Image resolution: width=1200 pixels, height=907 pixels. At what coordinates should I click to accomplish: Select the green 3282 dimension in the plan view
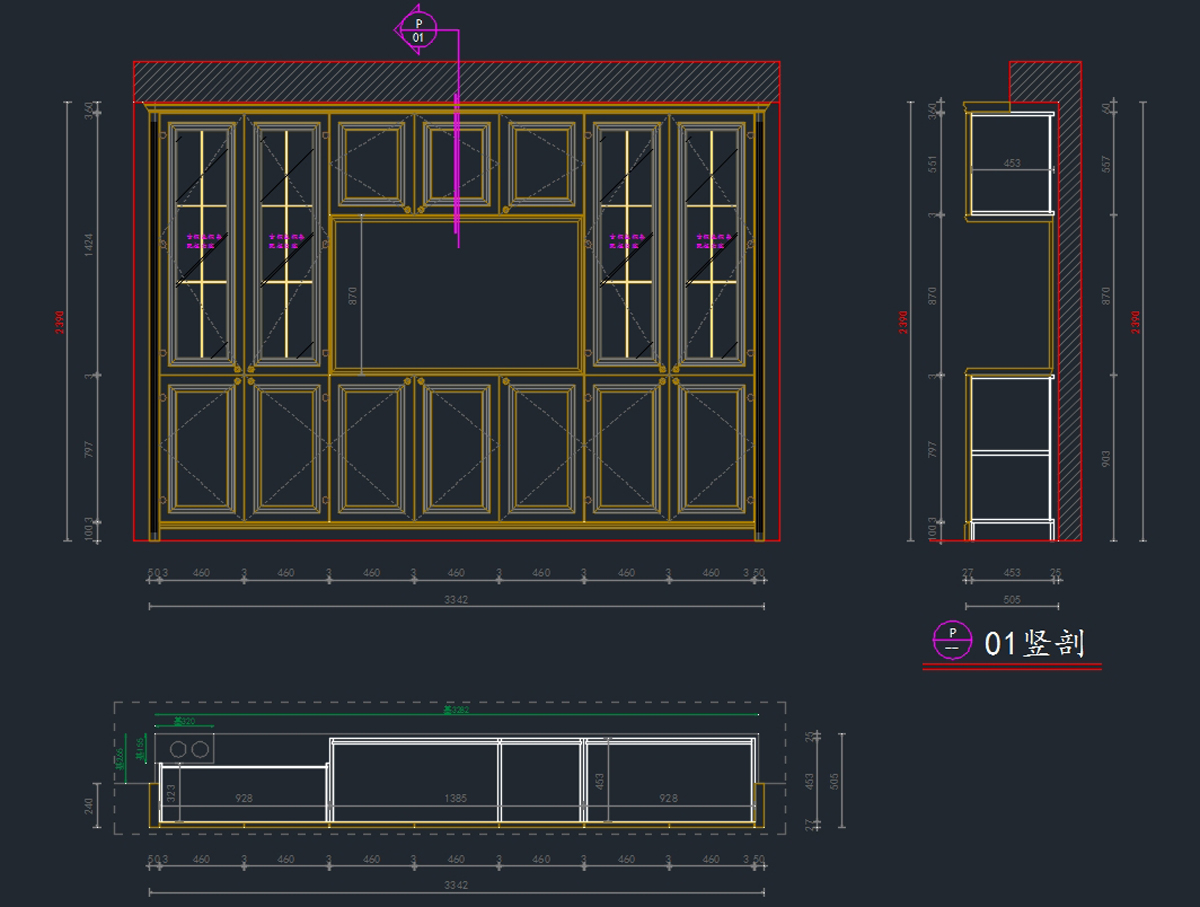point(455,711)
